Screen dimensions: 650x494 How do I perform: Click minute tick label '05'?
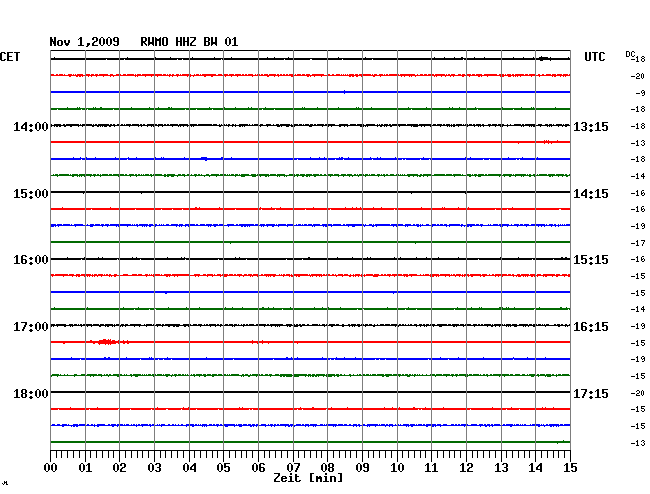tap(223, 468)
